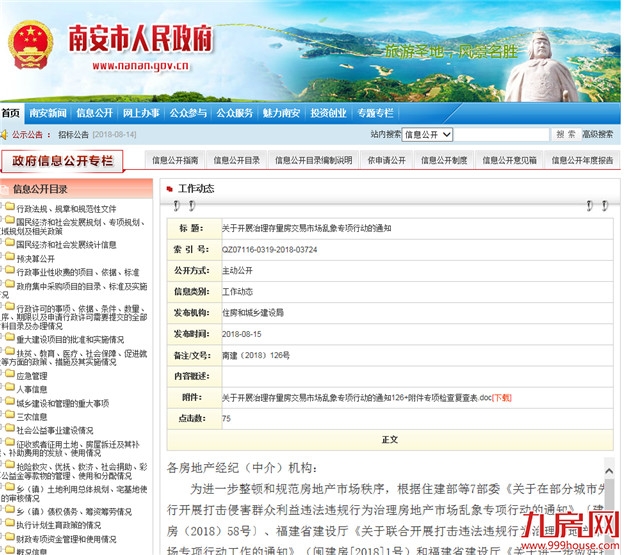Open 抢险救灾、优抚、救济 tree item
The height and width of the screenshot is (555, 625).
(82, 466)
